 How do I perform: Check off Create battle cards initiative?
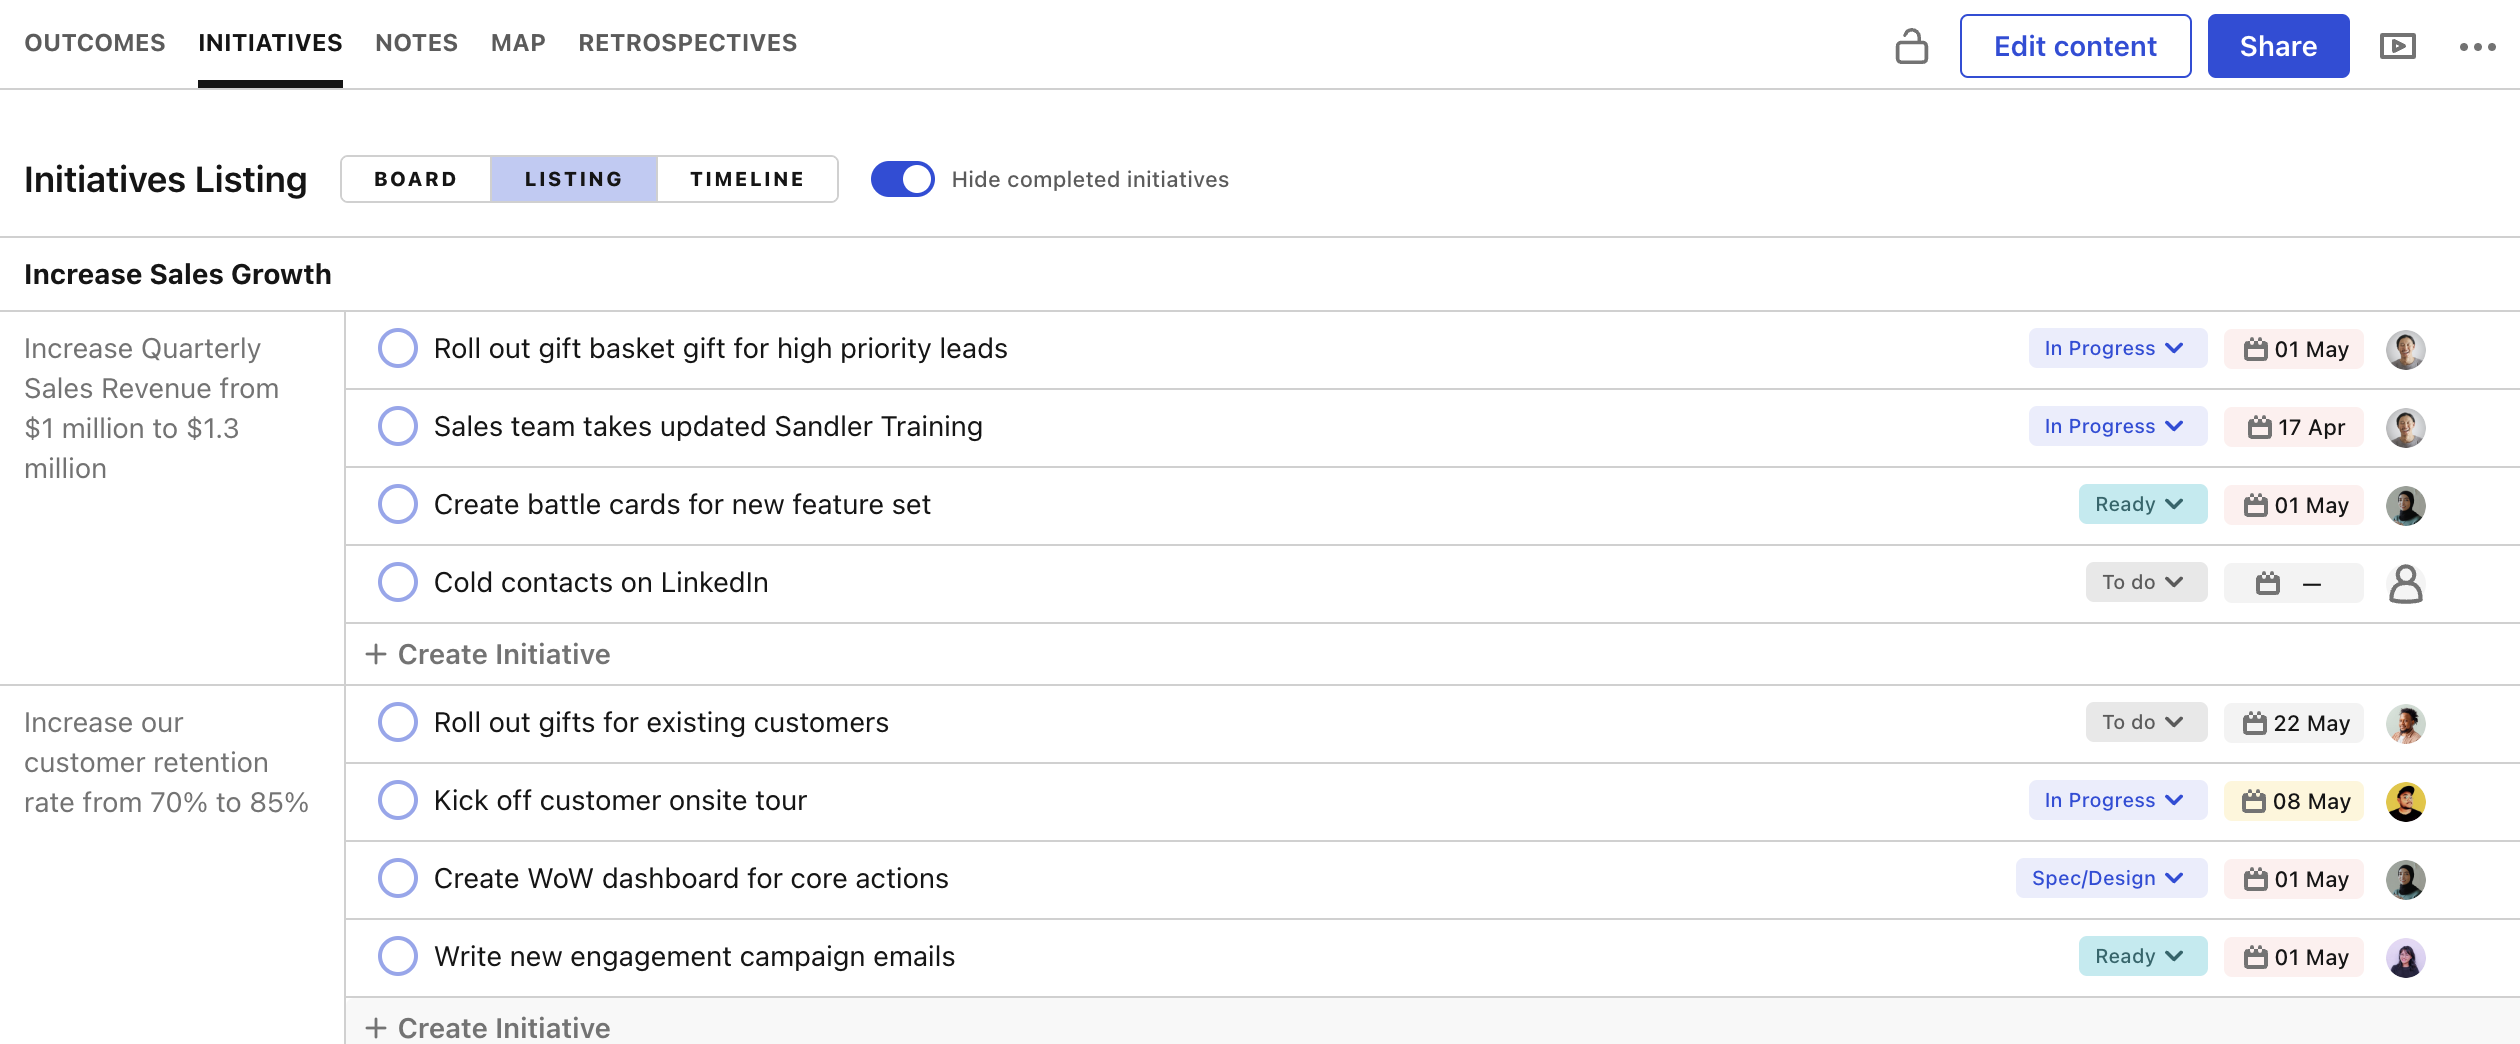click(x=398, y=505)
